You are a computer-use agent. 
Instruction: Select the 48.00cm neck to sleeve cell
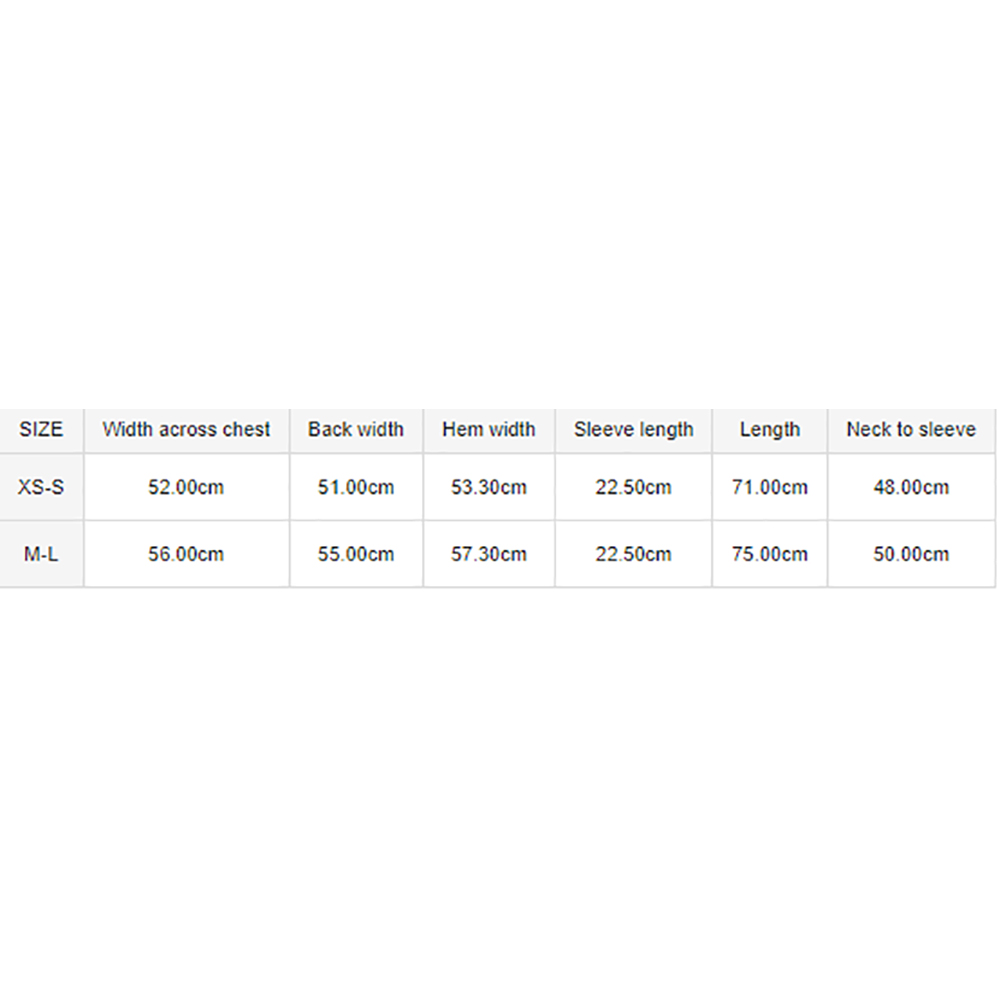click(911, 487)
